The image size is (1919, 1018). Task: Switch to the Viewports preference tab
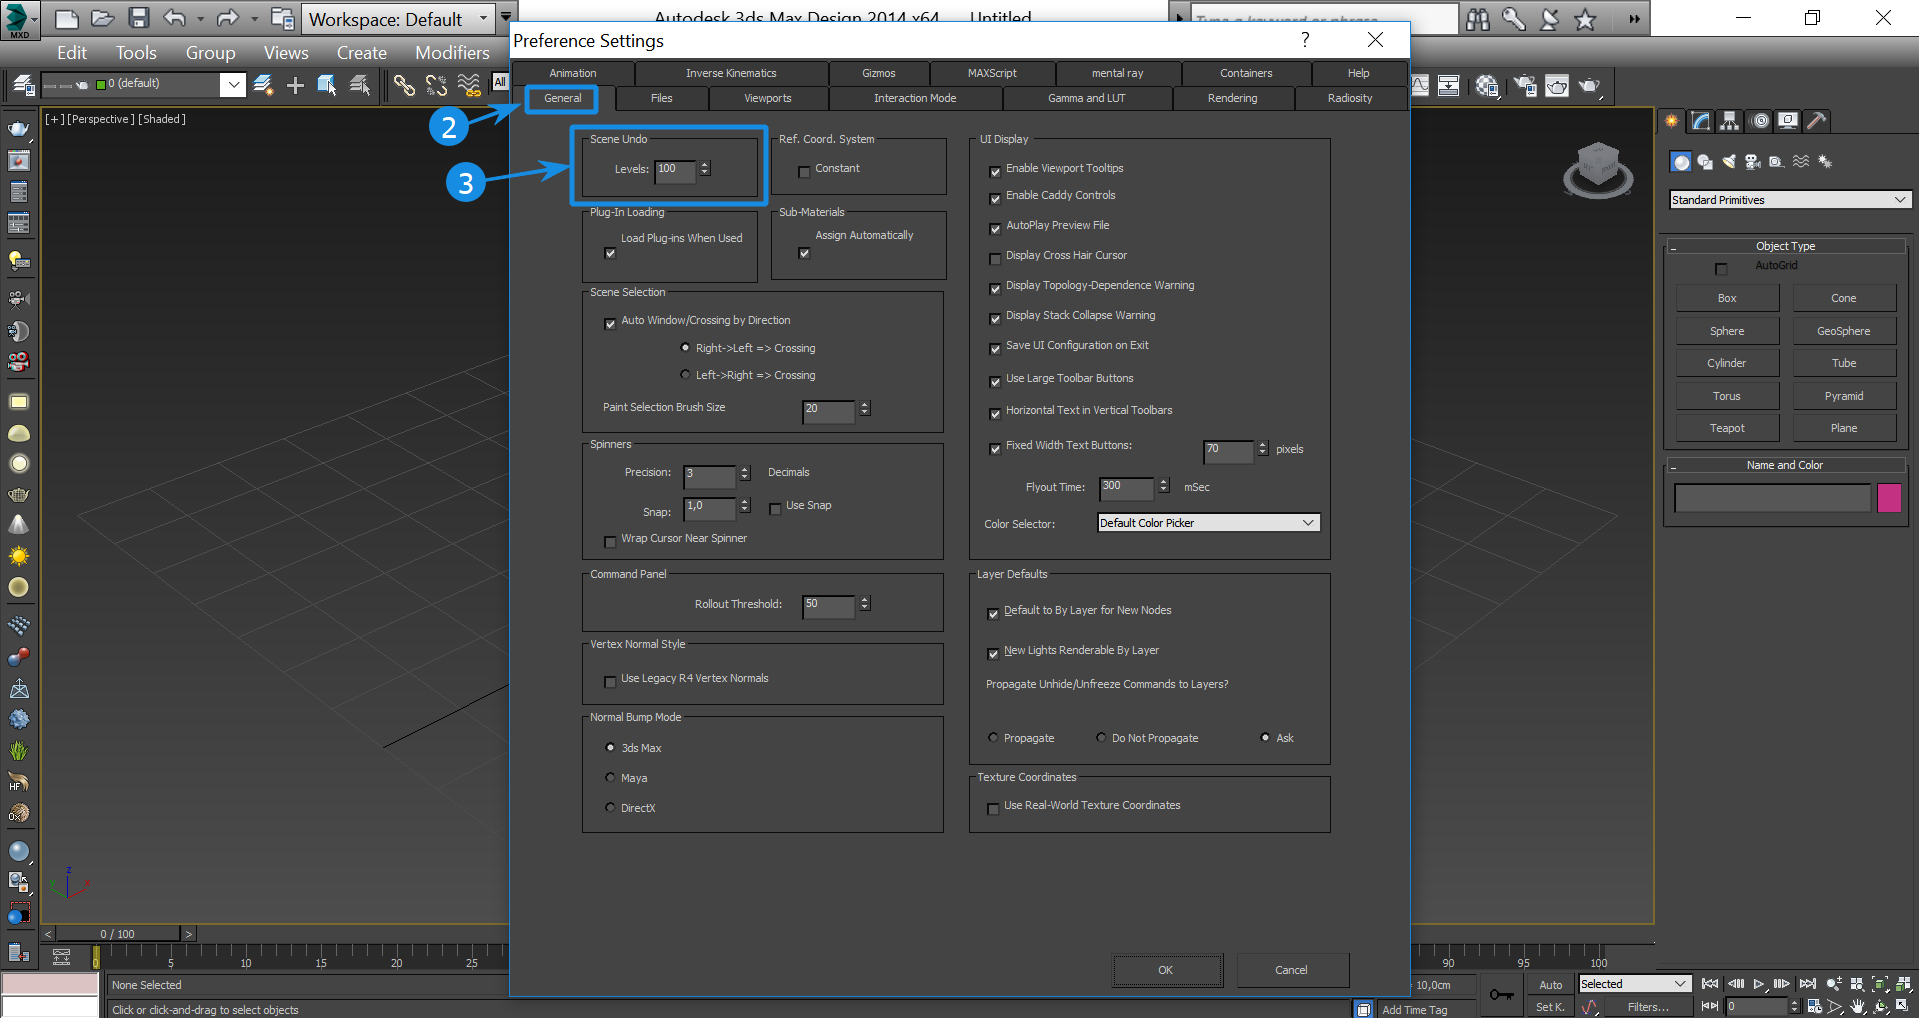(768, 98)
